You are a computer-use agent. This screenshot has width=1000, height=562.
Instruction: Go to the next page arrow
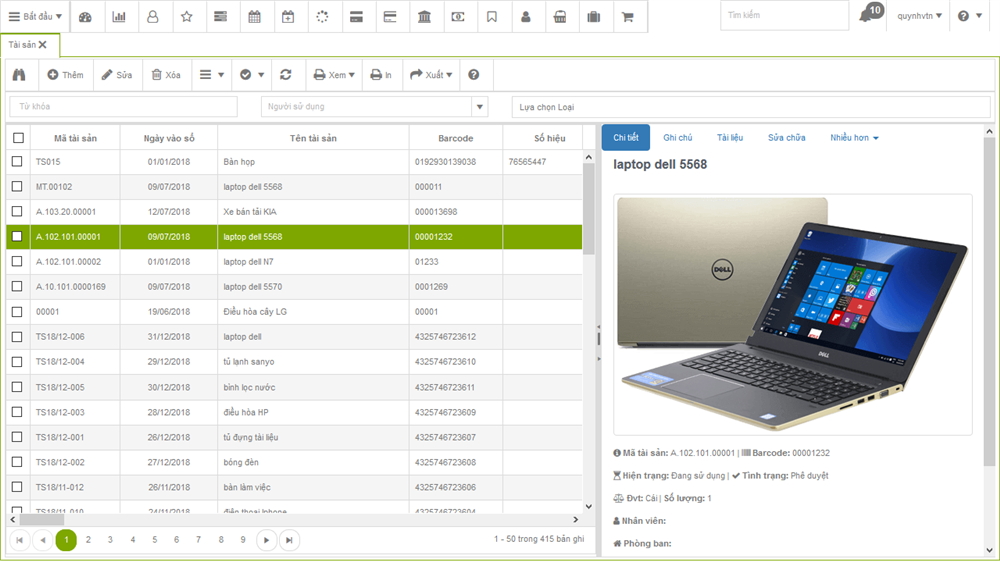coord(267,540)
